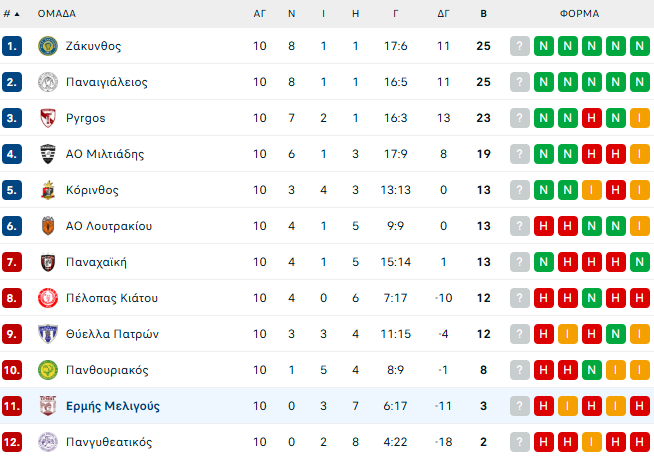Screen dimensions: 654x459
Task: Open the Ερμής Μελιγούς team page
Action: [x=112, y=406]
